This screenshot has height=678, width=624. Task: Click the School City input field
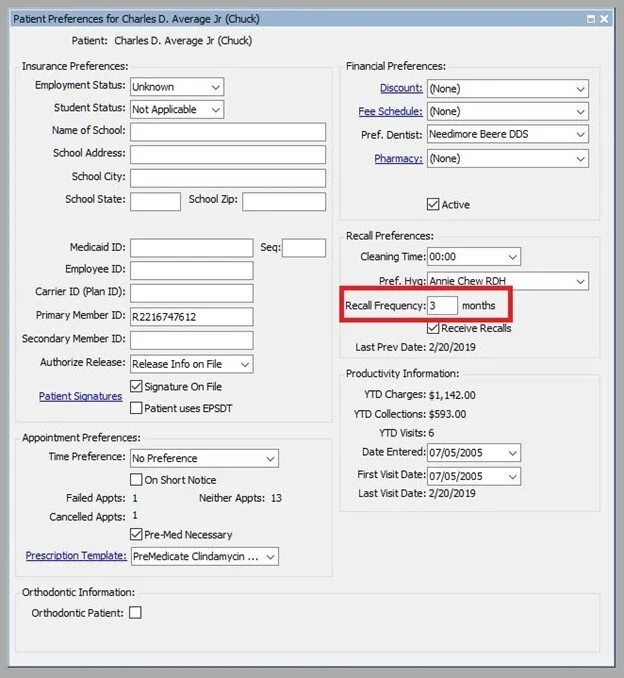[228, 178]
